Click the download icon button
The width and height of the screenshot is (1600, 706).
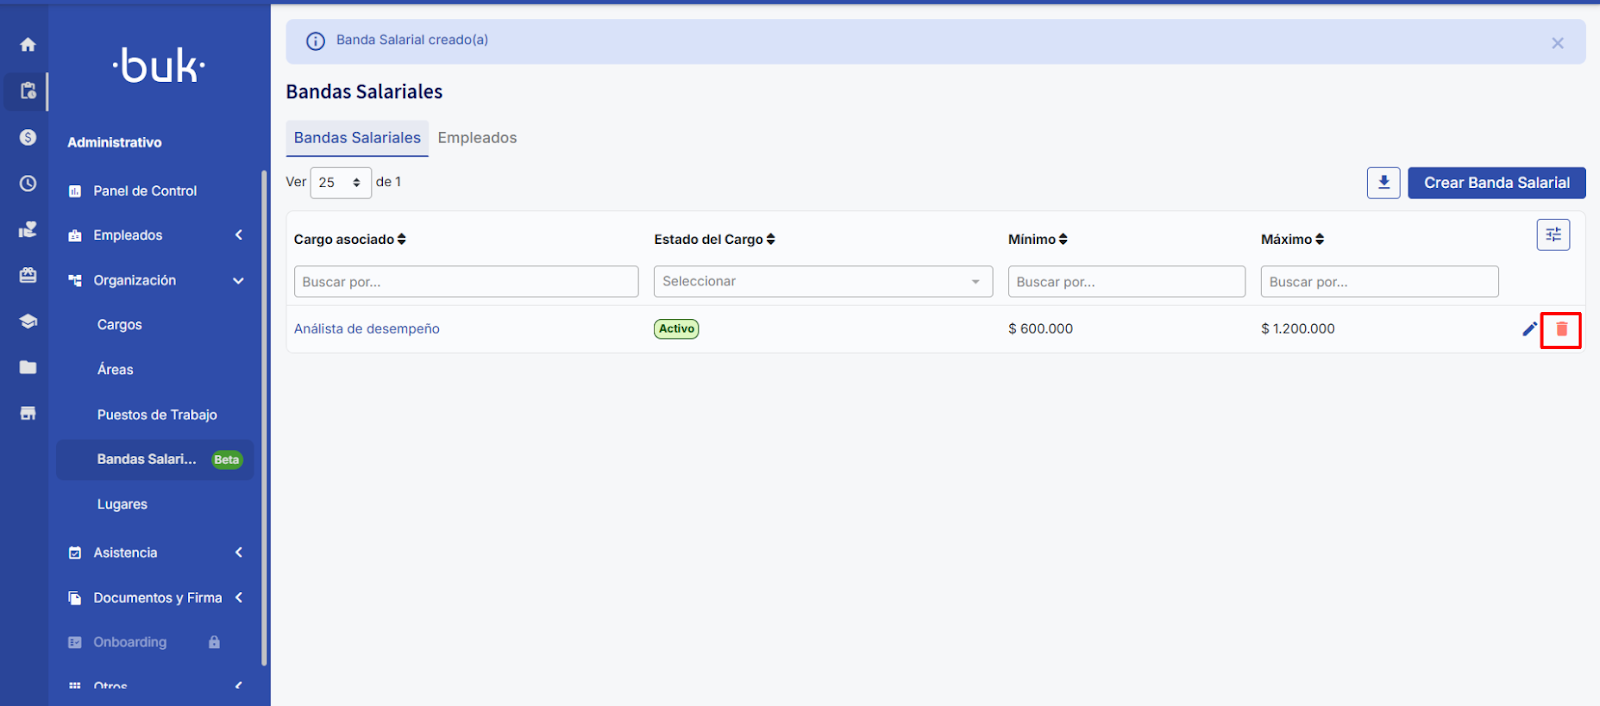1383,183
